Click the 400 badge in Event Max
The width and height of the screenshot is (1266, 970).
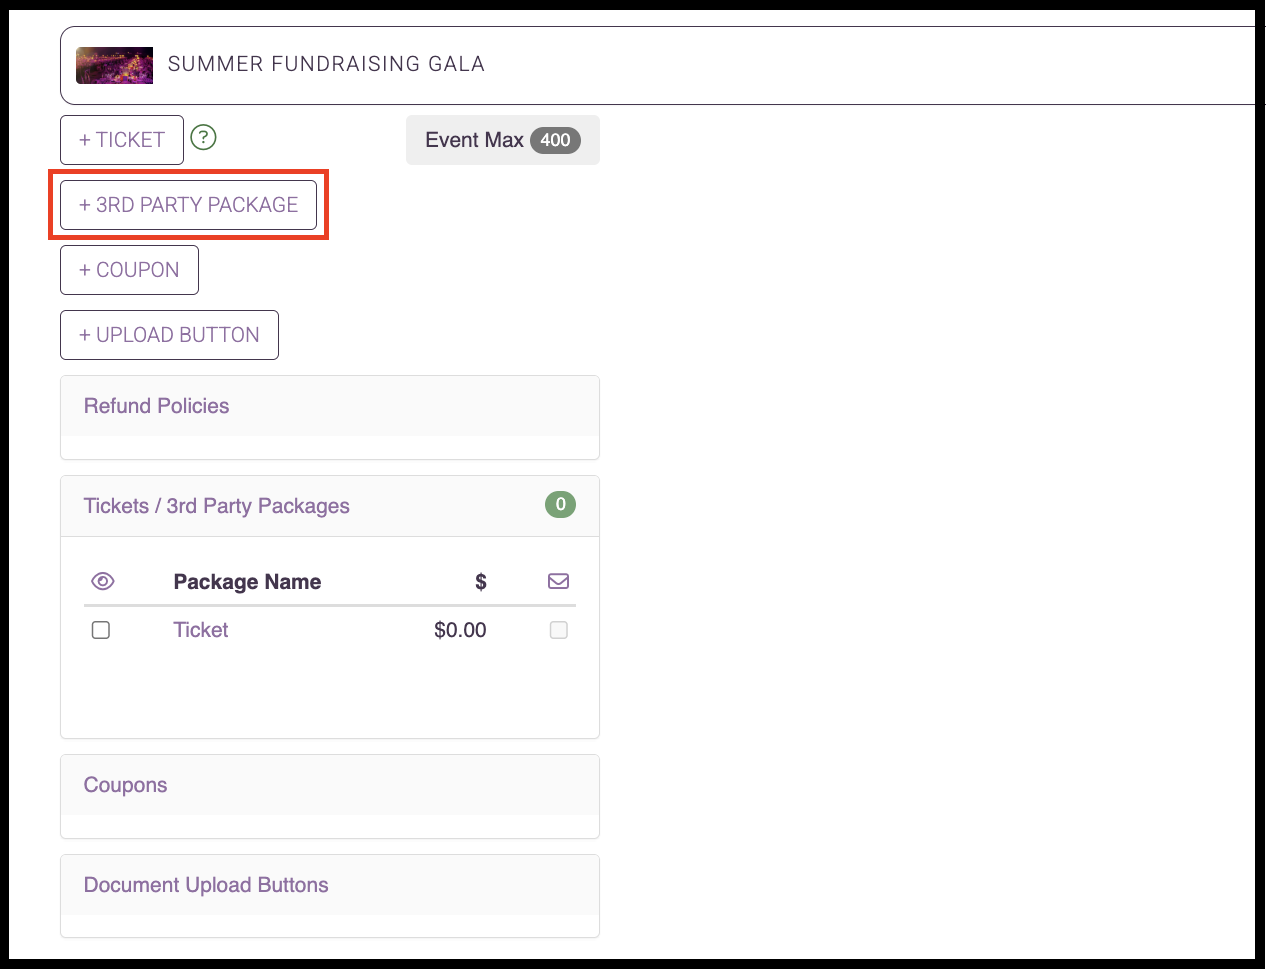[x=555, y=140]
